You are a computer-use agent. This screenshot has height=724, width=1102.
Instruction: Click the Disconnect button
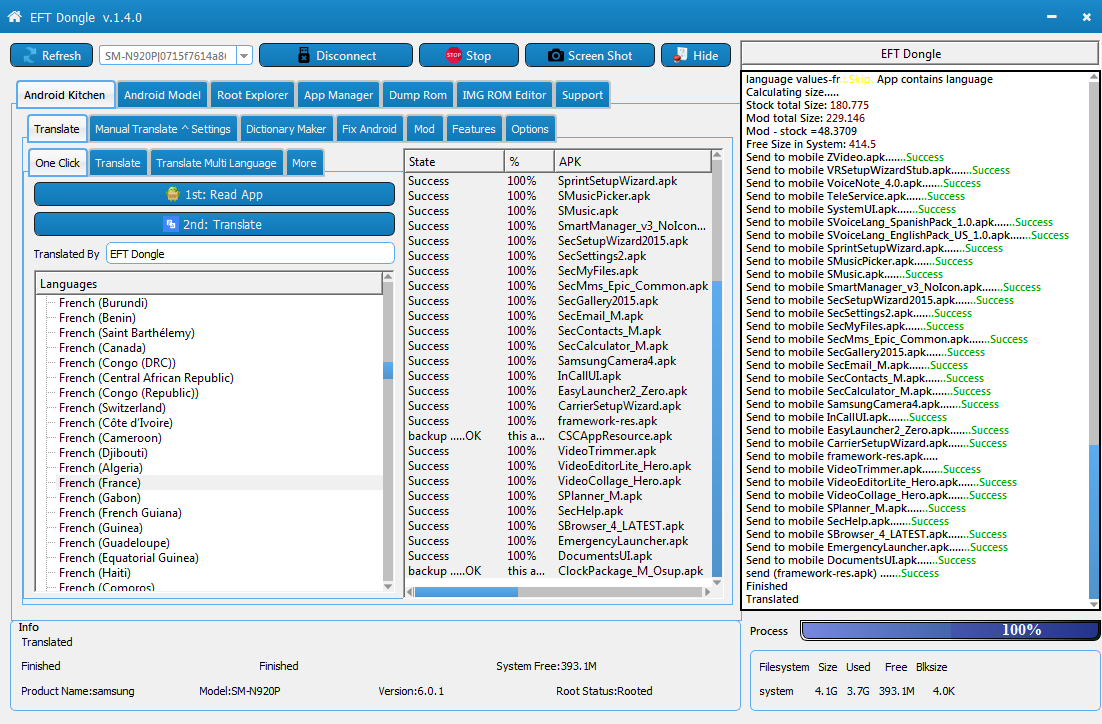pyautogui.click(x=336, y=56)
